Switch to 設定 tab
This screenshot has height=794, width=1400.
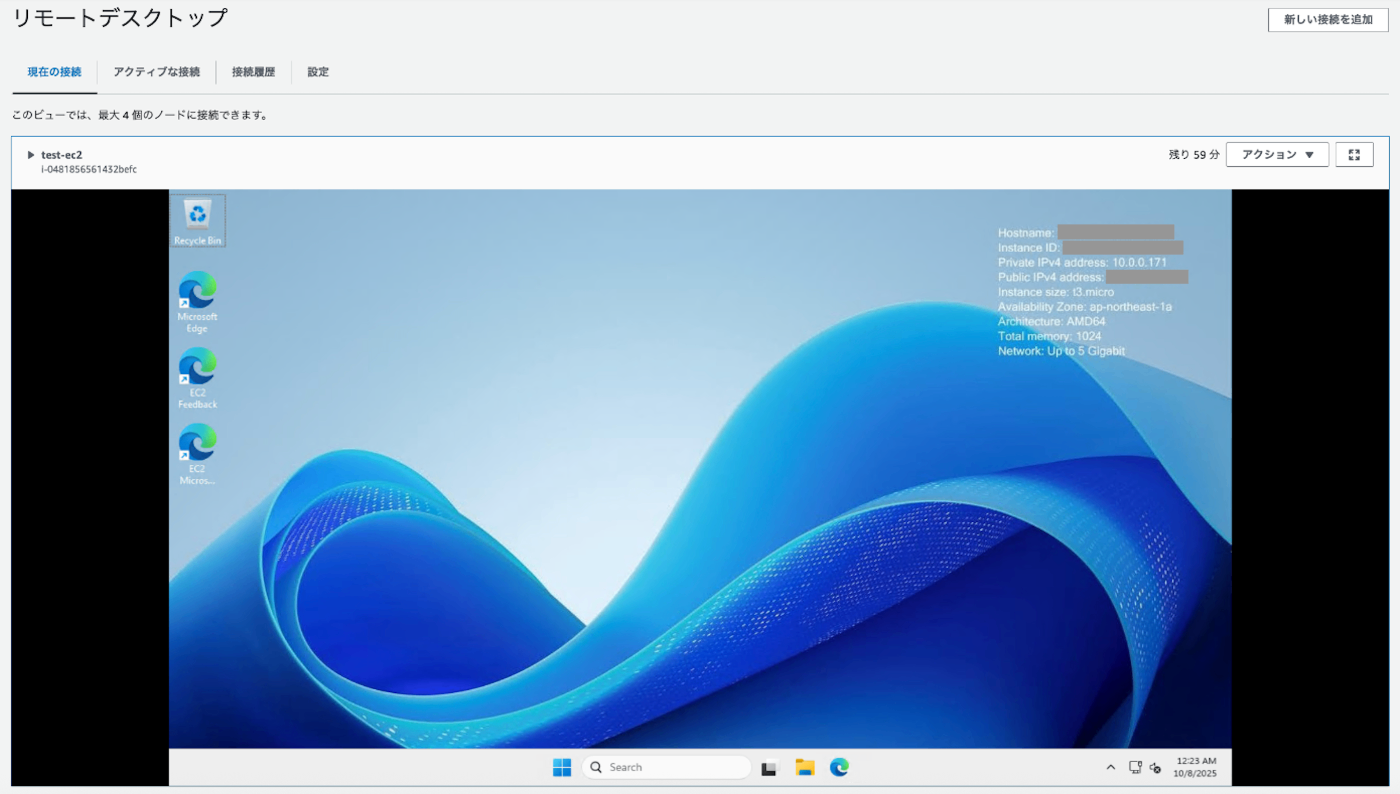(318, 72)
